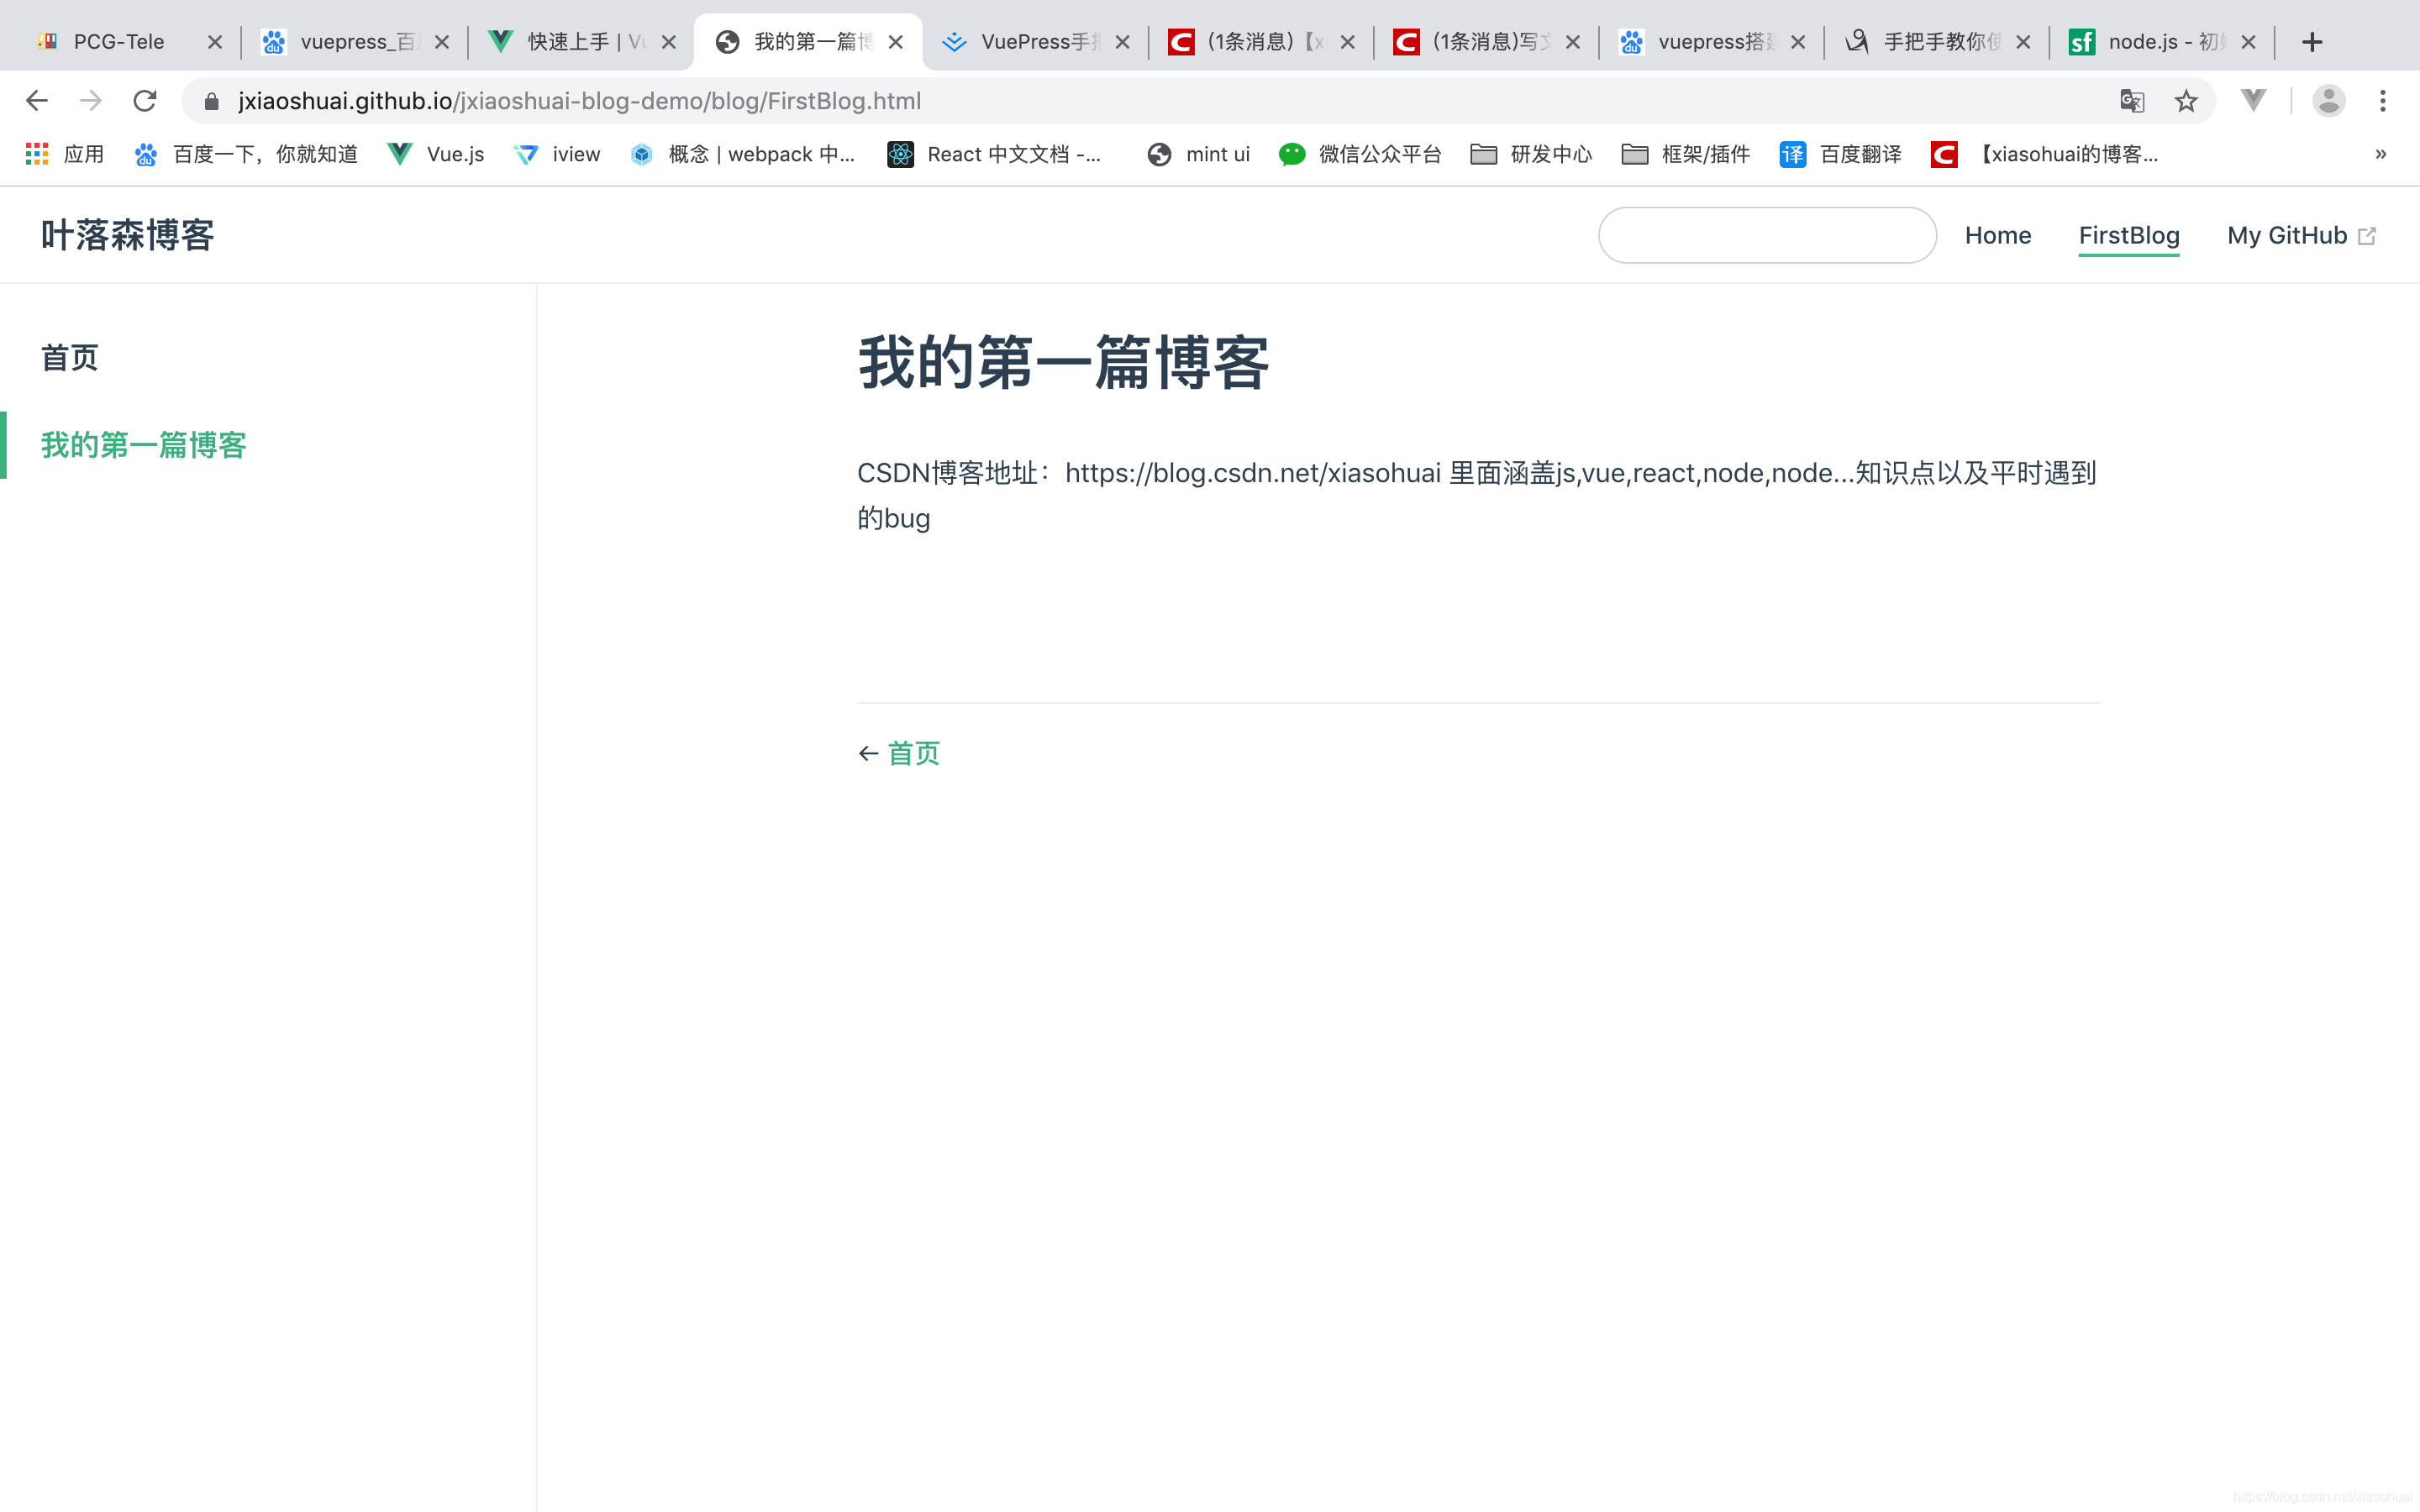
Task: Open the 百度一下，你就知道 bookmark
Action: pyautogui.click(x=246, y=154)
